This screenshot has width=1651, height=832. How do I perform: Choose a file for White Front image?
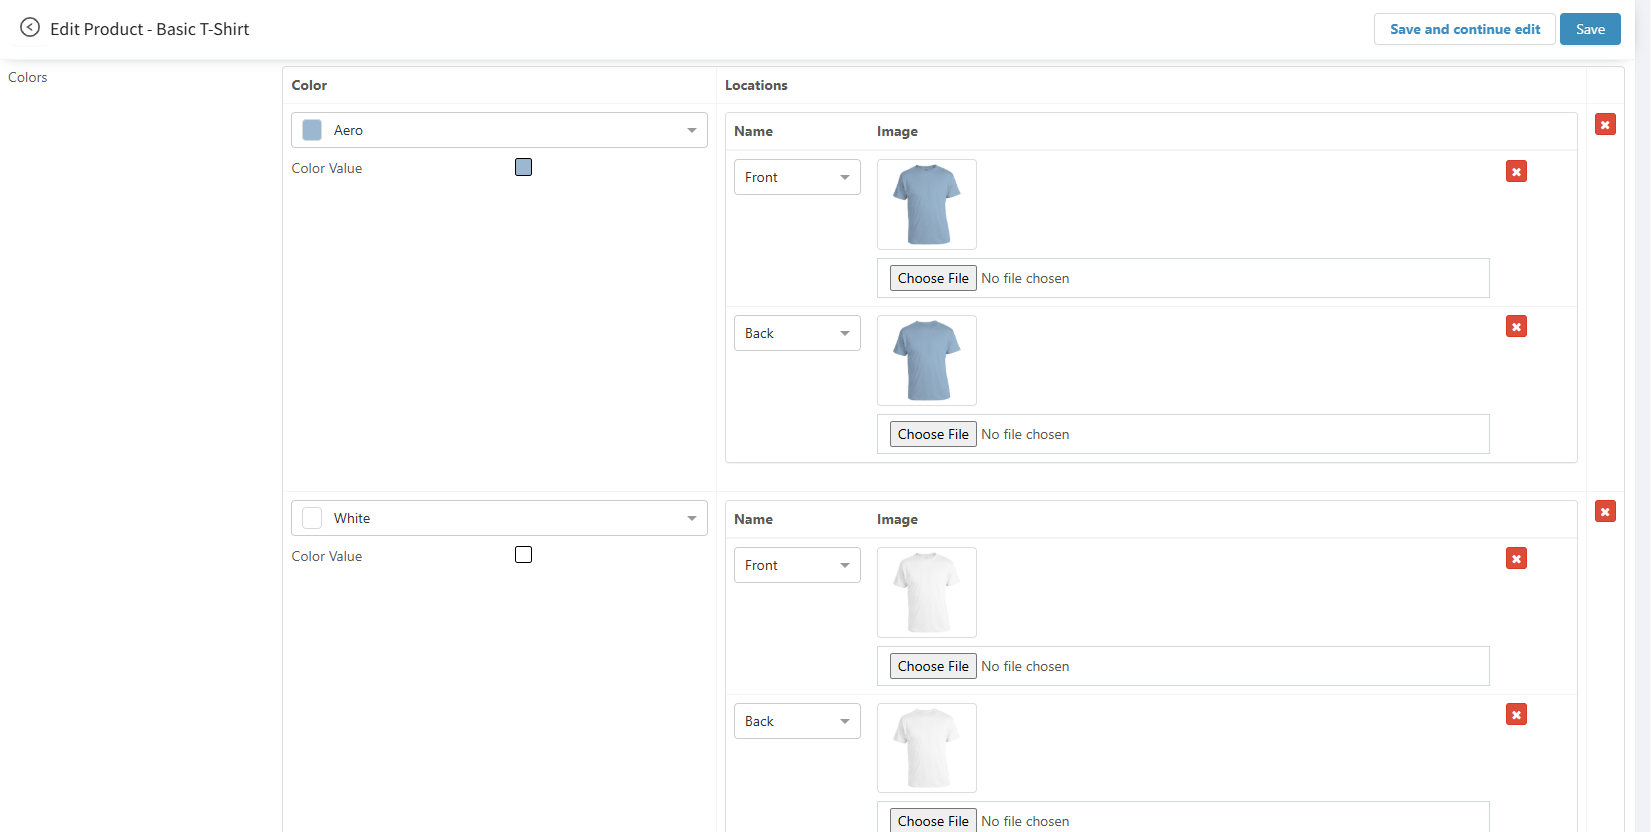(933, 666)
